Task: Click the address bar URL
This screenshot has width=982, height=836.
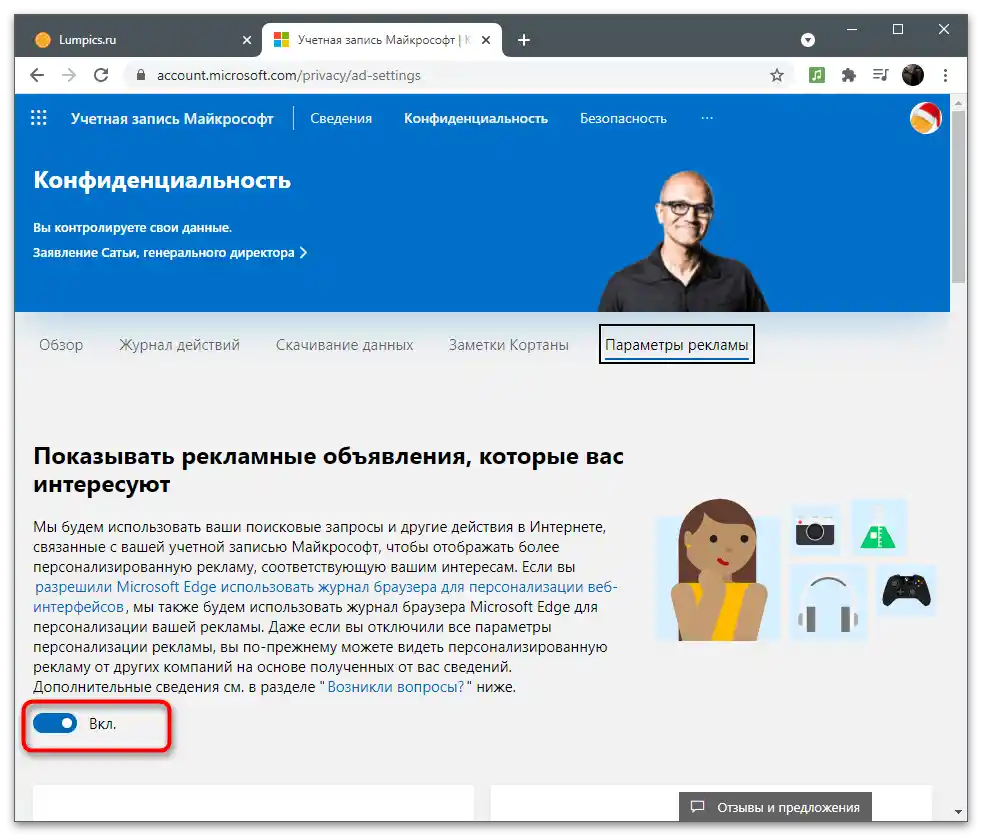Action: (288, 75)
